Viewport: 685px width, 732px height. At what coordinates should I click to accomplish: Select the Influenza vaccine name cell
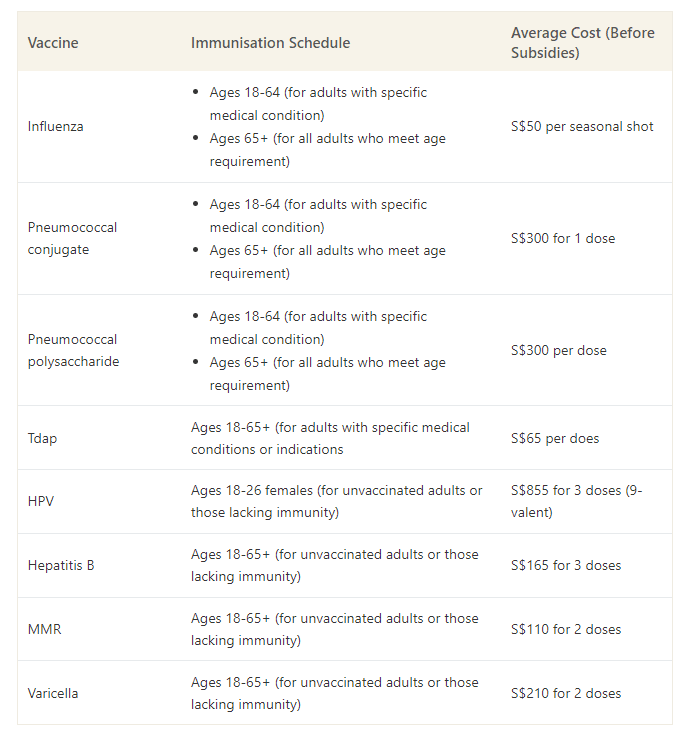[x=56, y=127]
